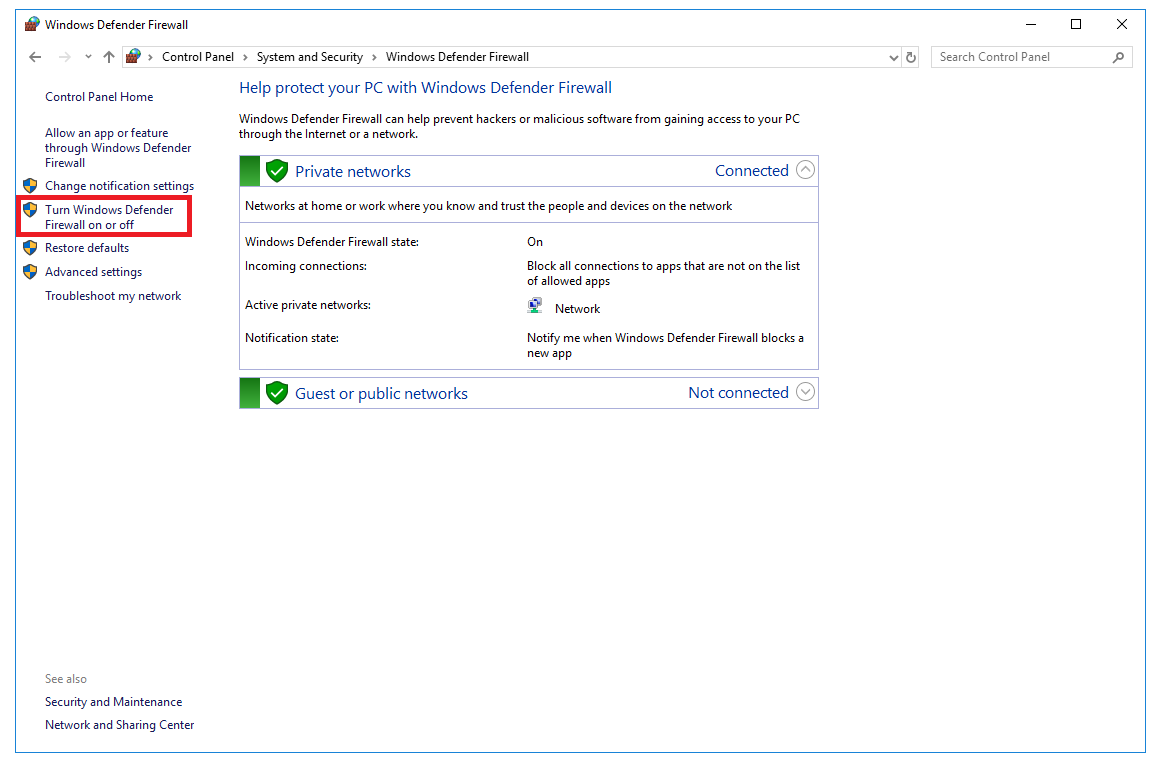The image size is (1158, 765).
Task: Click the Back arrow navigation button
Action: click(35, 57)
